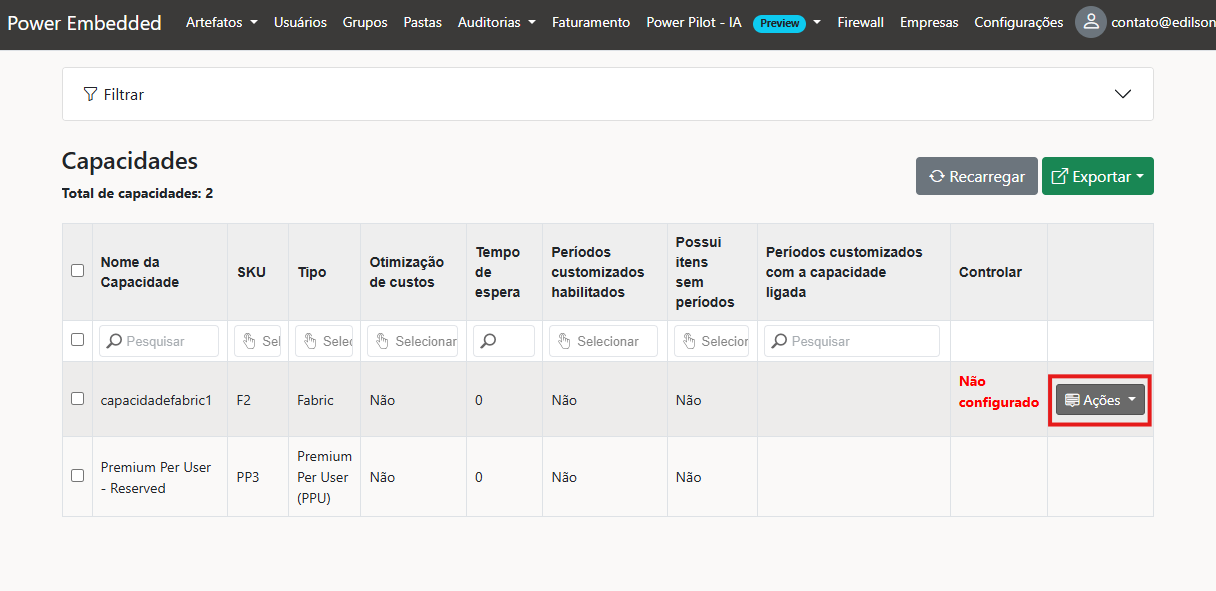Click the user avatar icon
The width and height of the screenshot is (1216, 591).
point(1090,22)
